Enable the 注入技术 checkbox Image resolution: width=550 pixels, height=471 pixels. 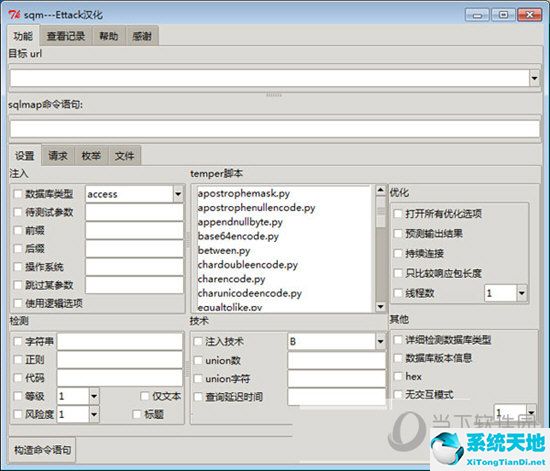pos(198,341)
